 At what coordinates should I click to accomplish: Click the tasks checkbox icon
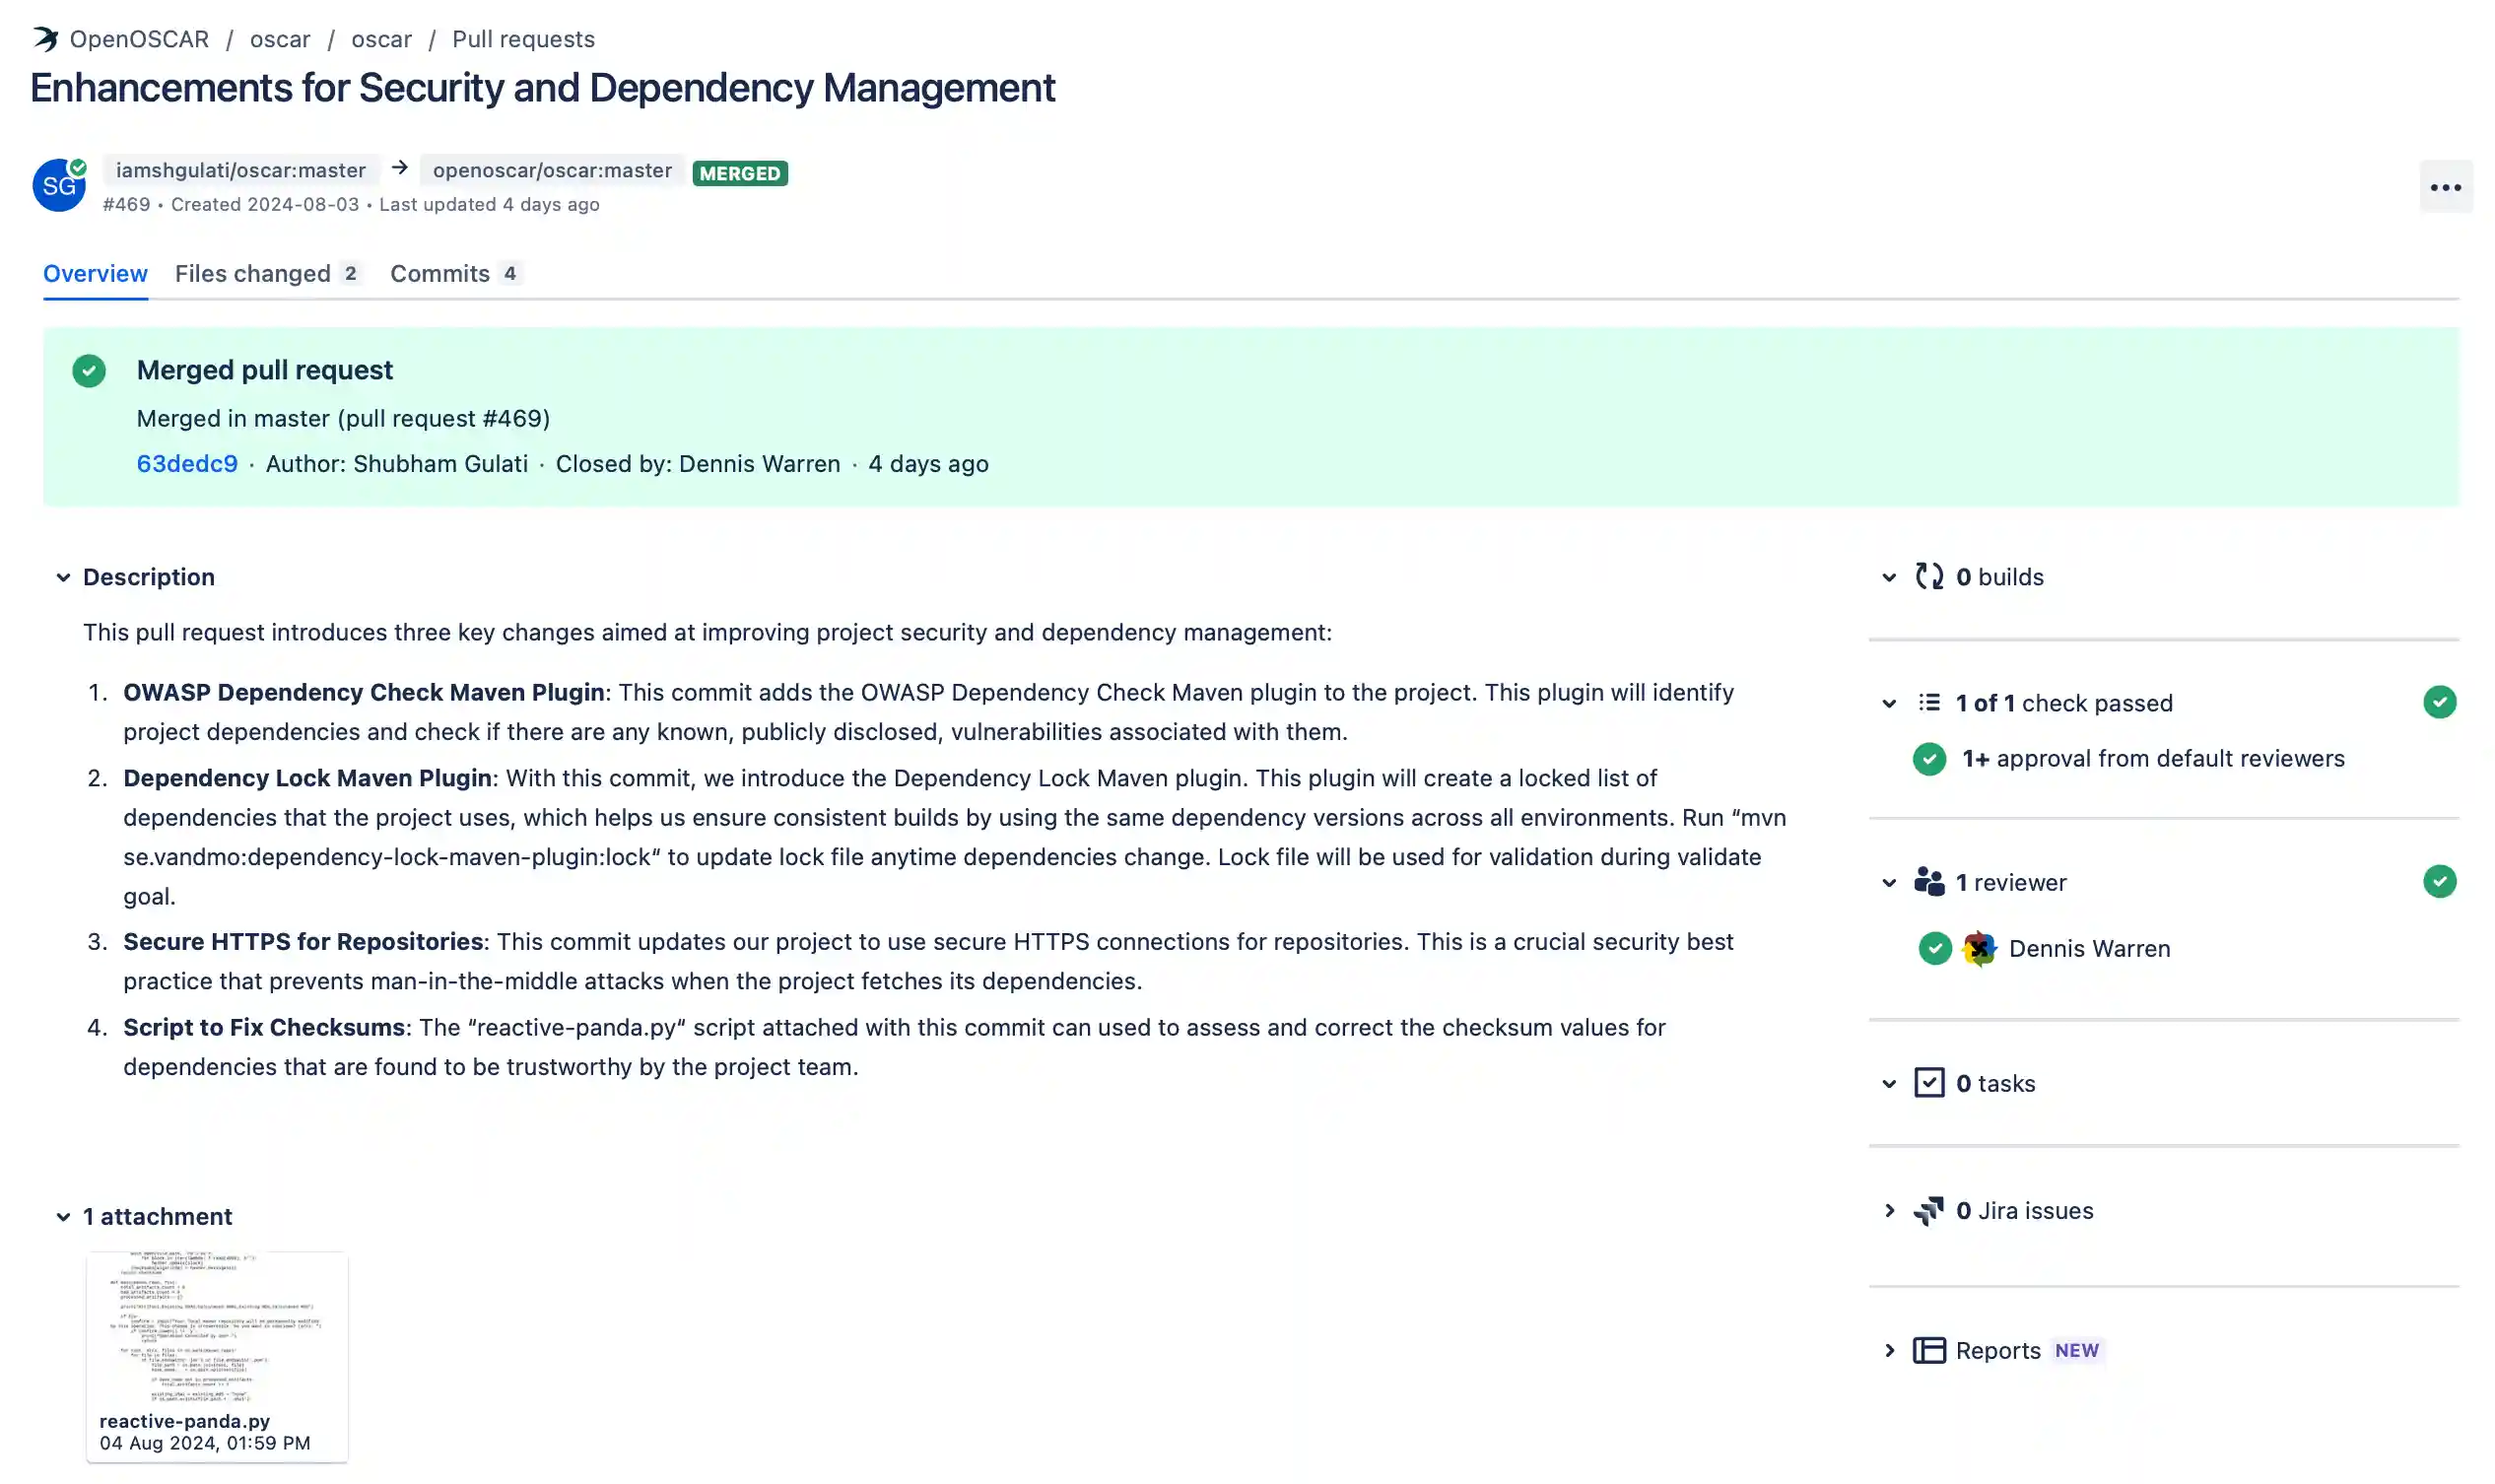pos(1928,1083)
